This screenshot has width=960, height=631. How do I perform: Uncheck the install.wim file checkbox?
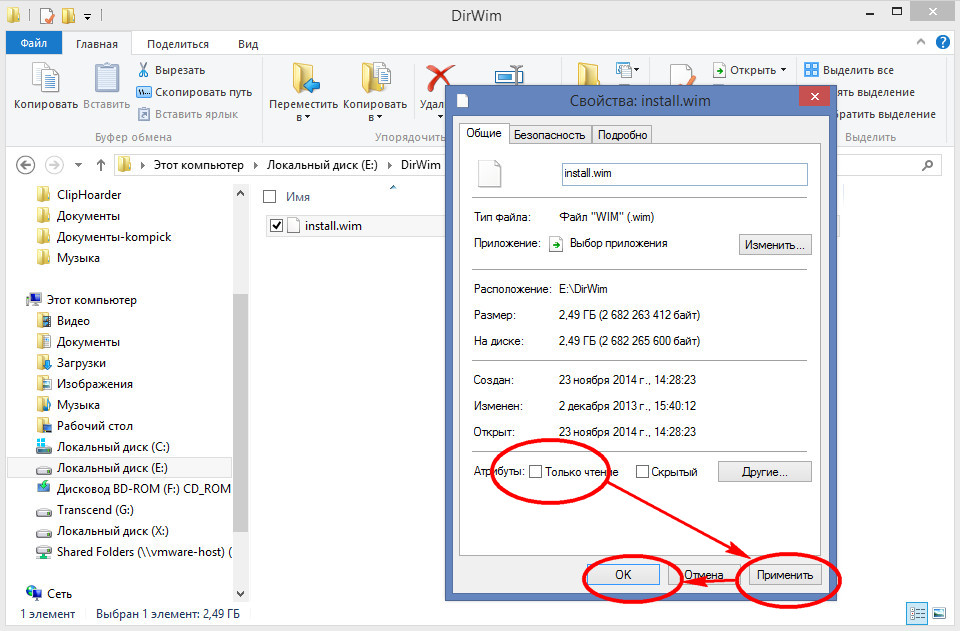point(276,226)
